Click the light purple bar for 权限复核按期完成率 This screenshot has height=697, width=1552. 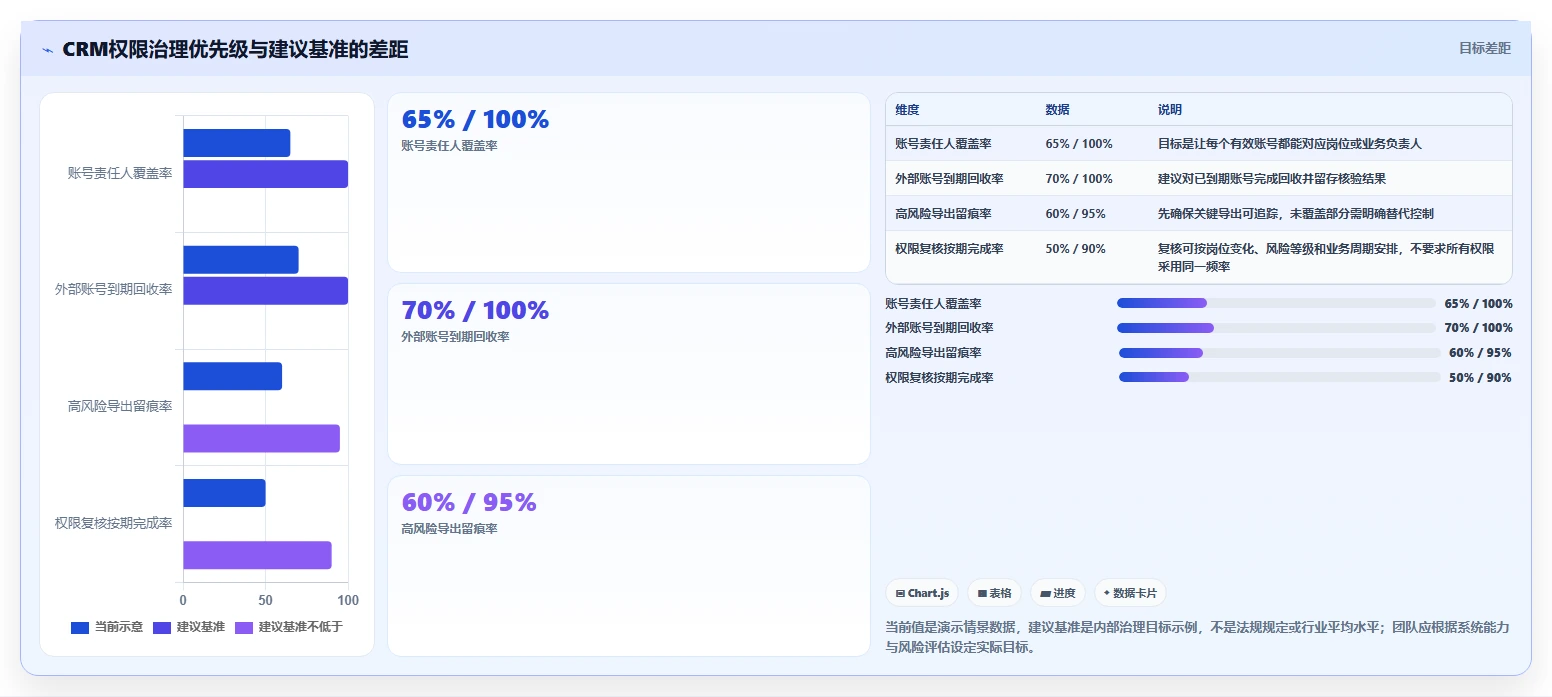click(x=257, y=555)
